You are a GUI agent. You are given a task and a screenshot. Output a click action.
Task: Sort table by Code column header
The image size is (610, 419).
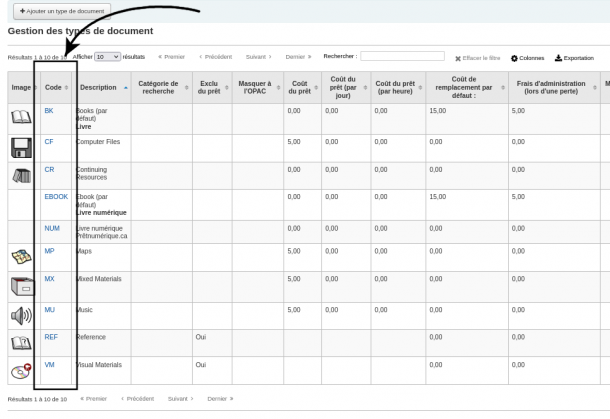coord(56,88)
